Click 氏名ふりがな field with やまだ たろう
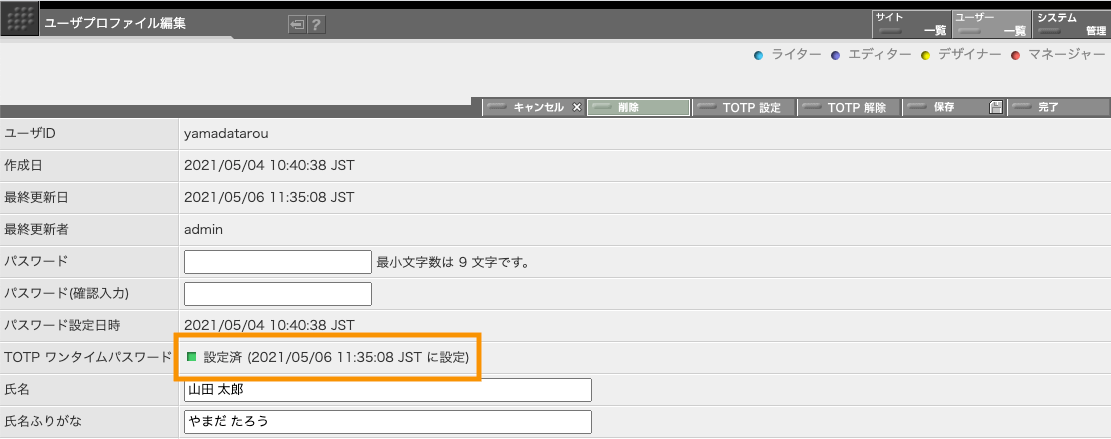The width and height of the screenshot is (1111, 439). pyautogui.click(x=388, y=422)
